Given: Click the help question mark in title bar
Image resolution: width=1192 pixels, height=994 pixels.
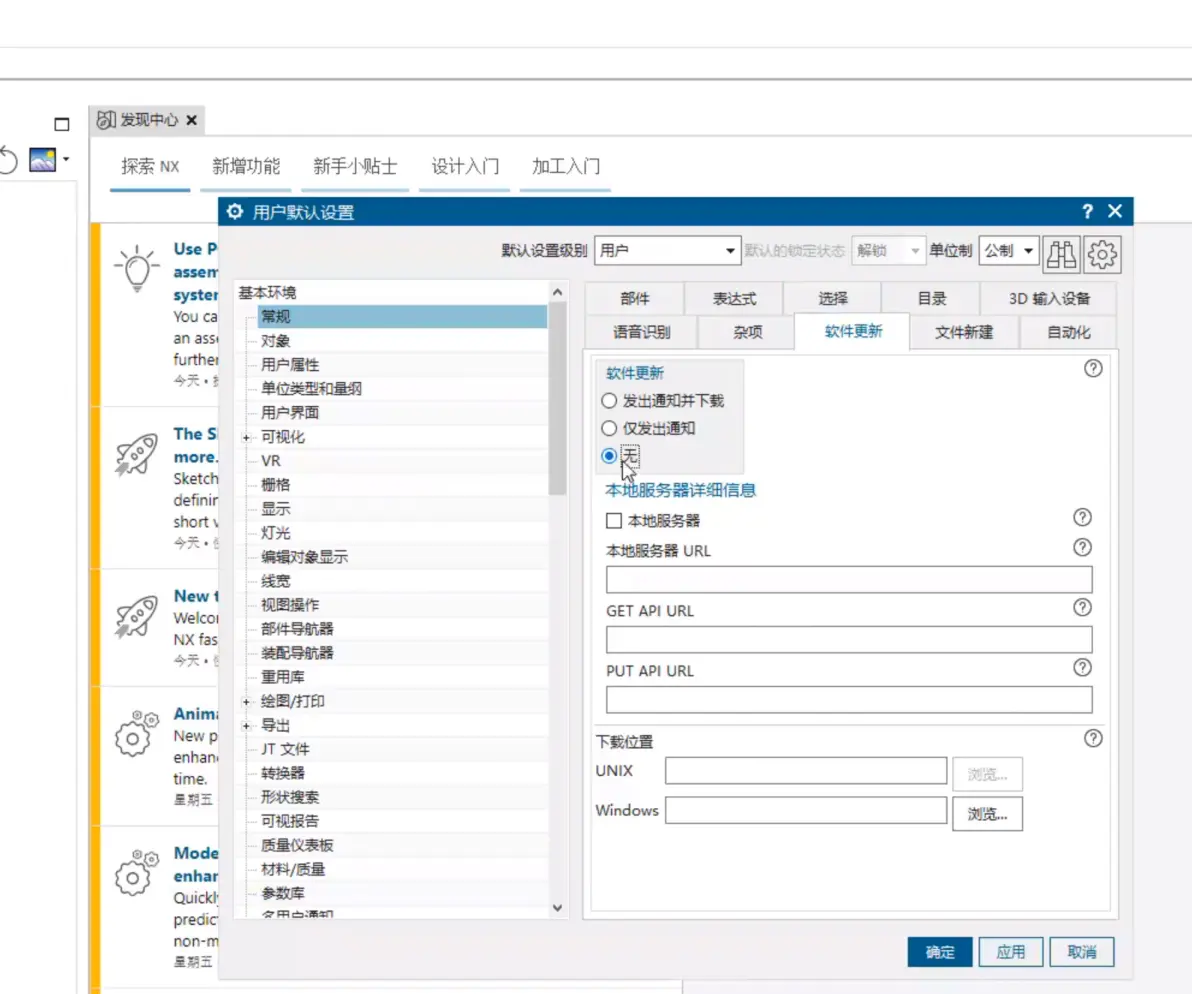Looking at the screenshot, I should tap(1087, 211).
